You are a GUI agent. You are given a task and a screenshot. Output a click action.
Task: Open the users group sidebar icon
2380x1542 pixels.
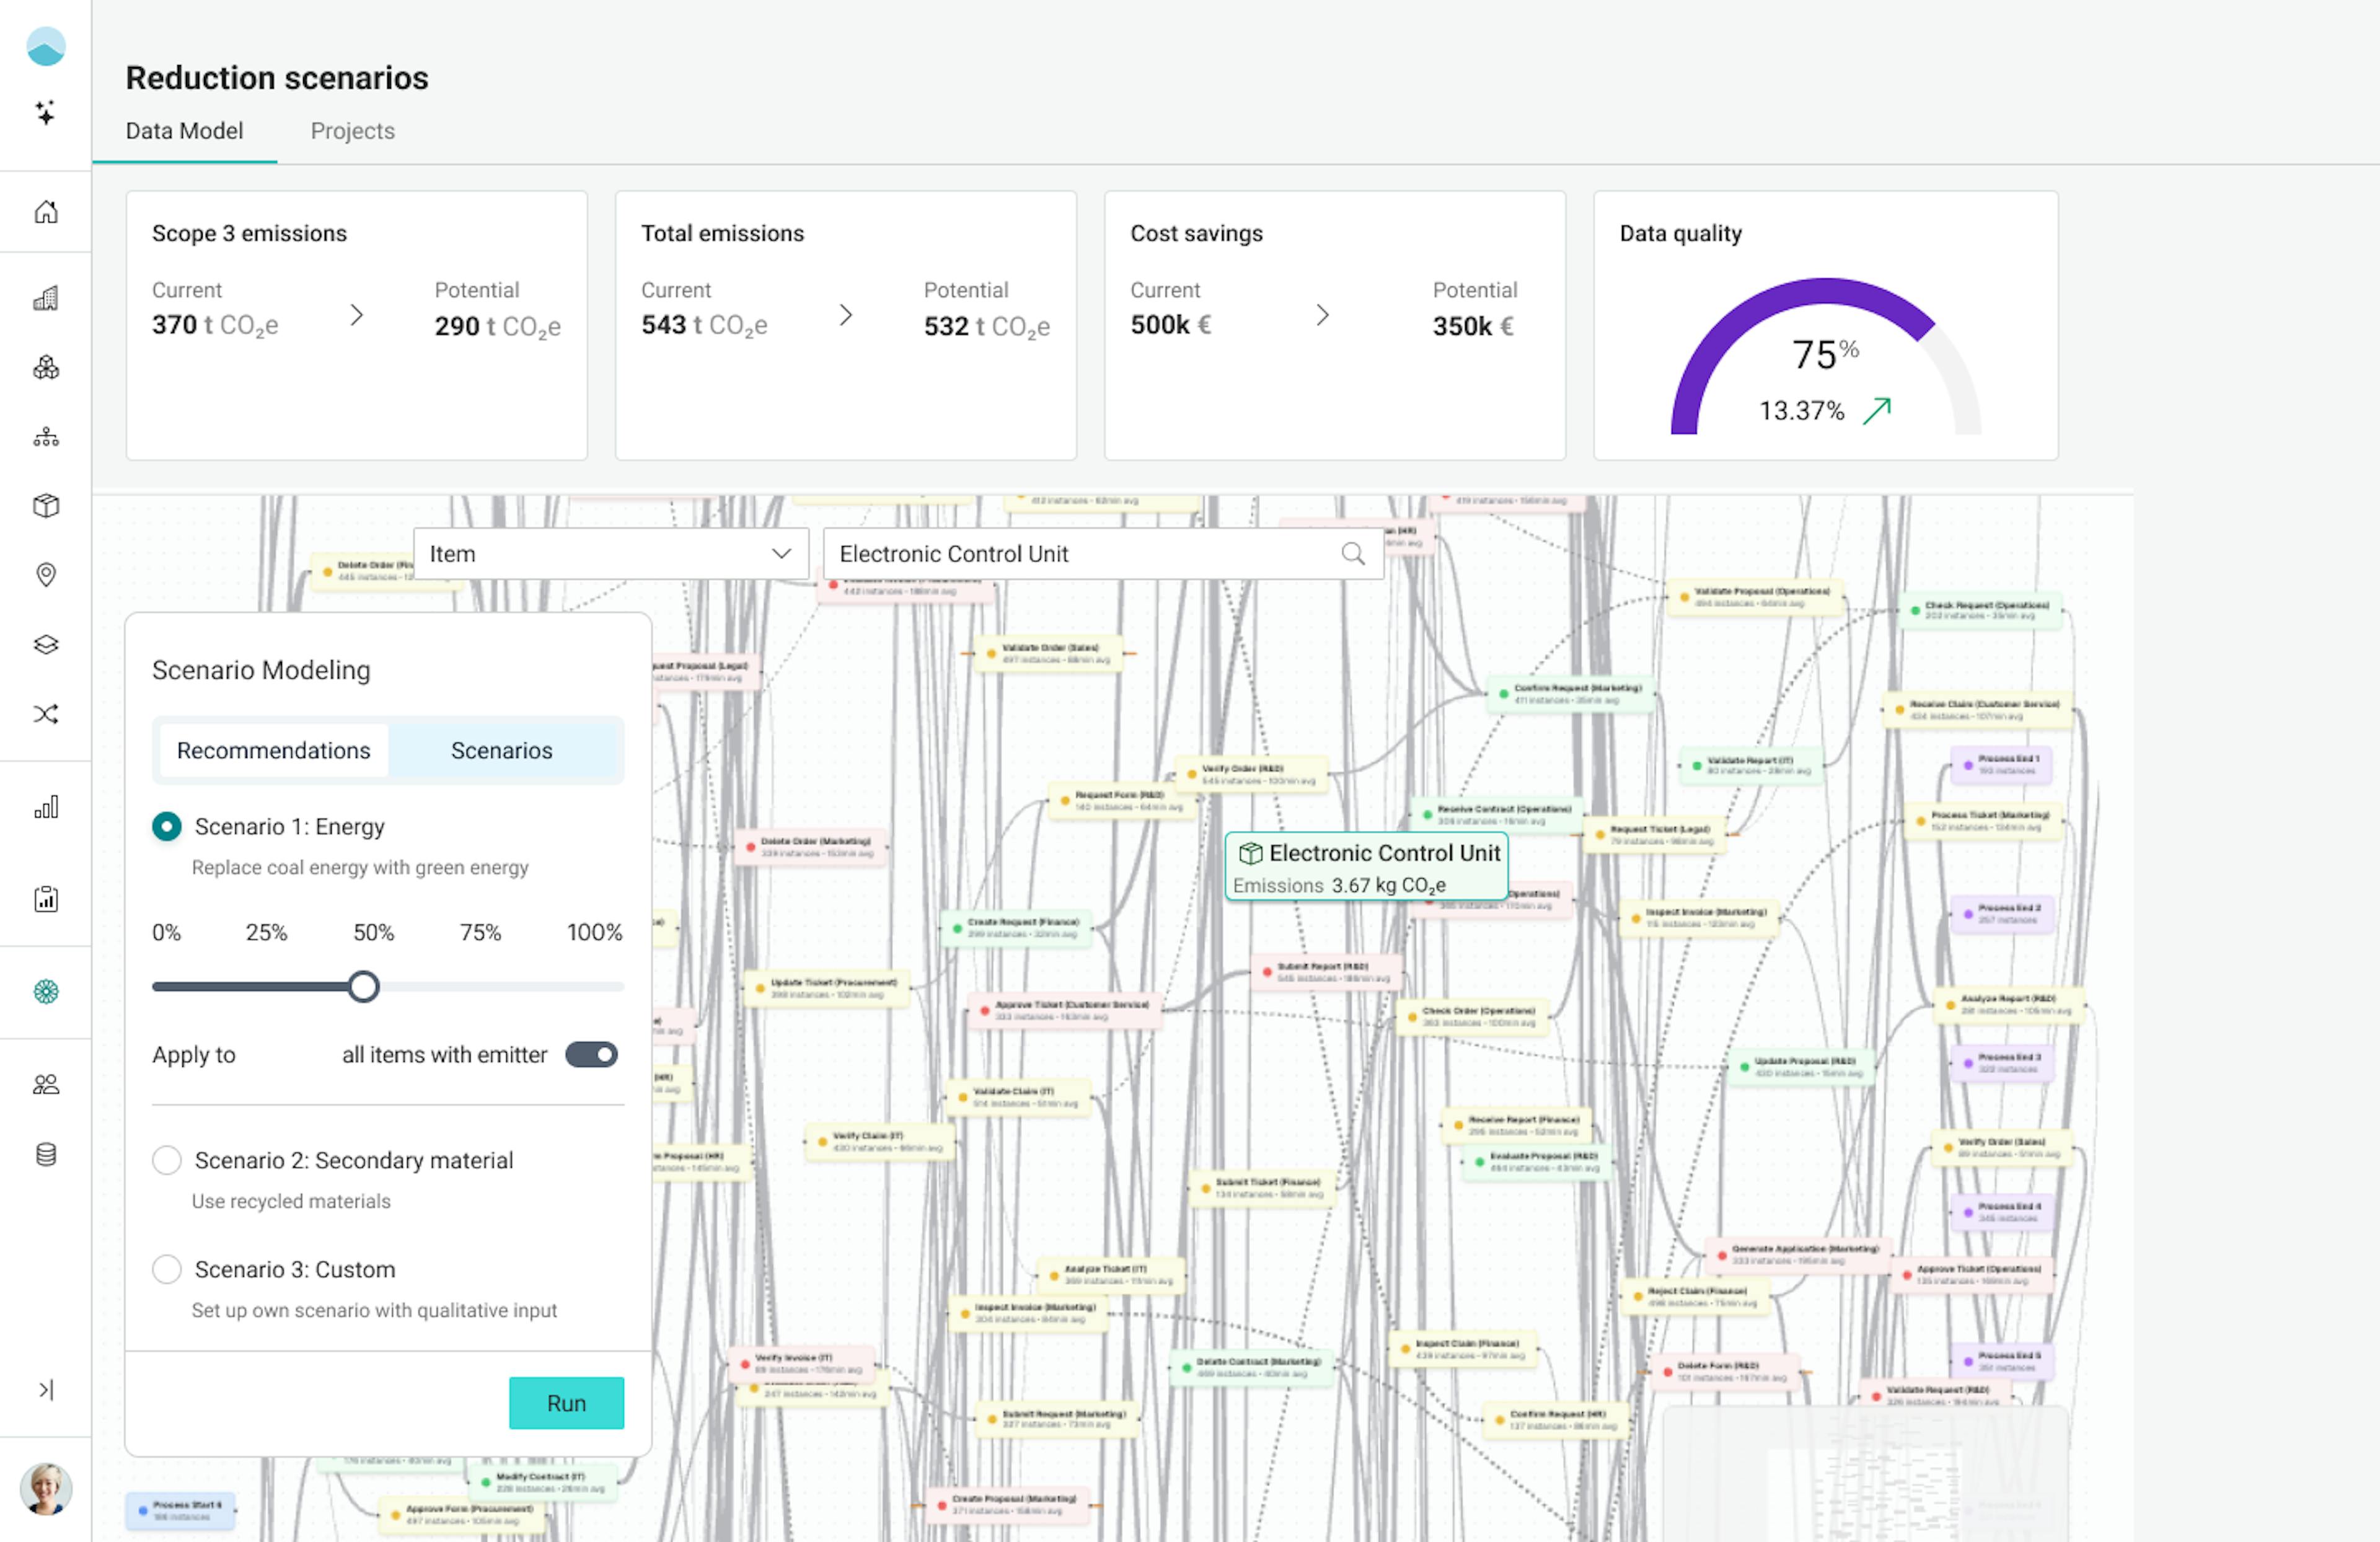(46, 1085)
